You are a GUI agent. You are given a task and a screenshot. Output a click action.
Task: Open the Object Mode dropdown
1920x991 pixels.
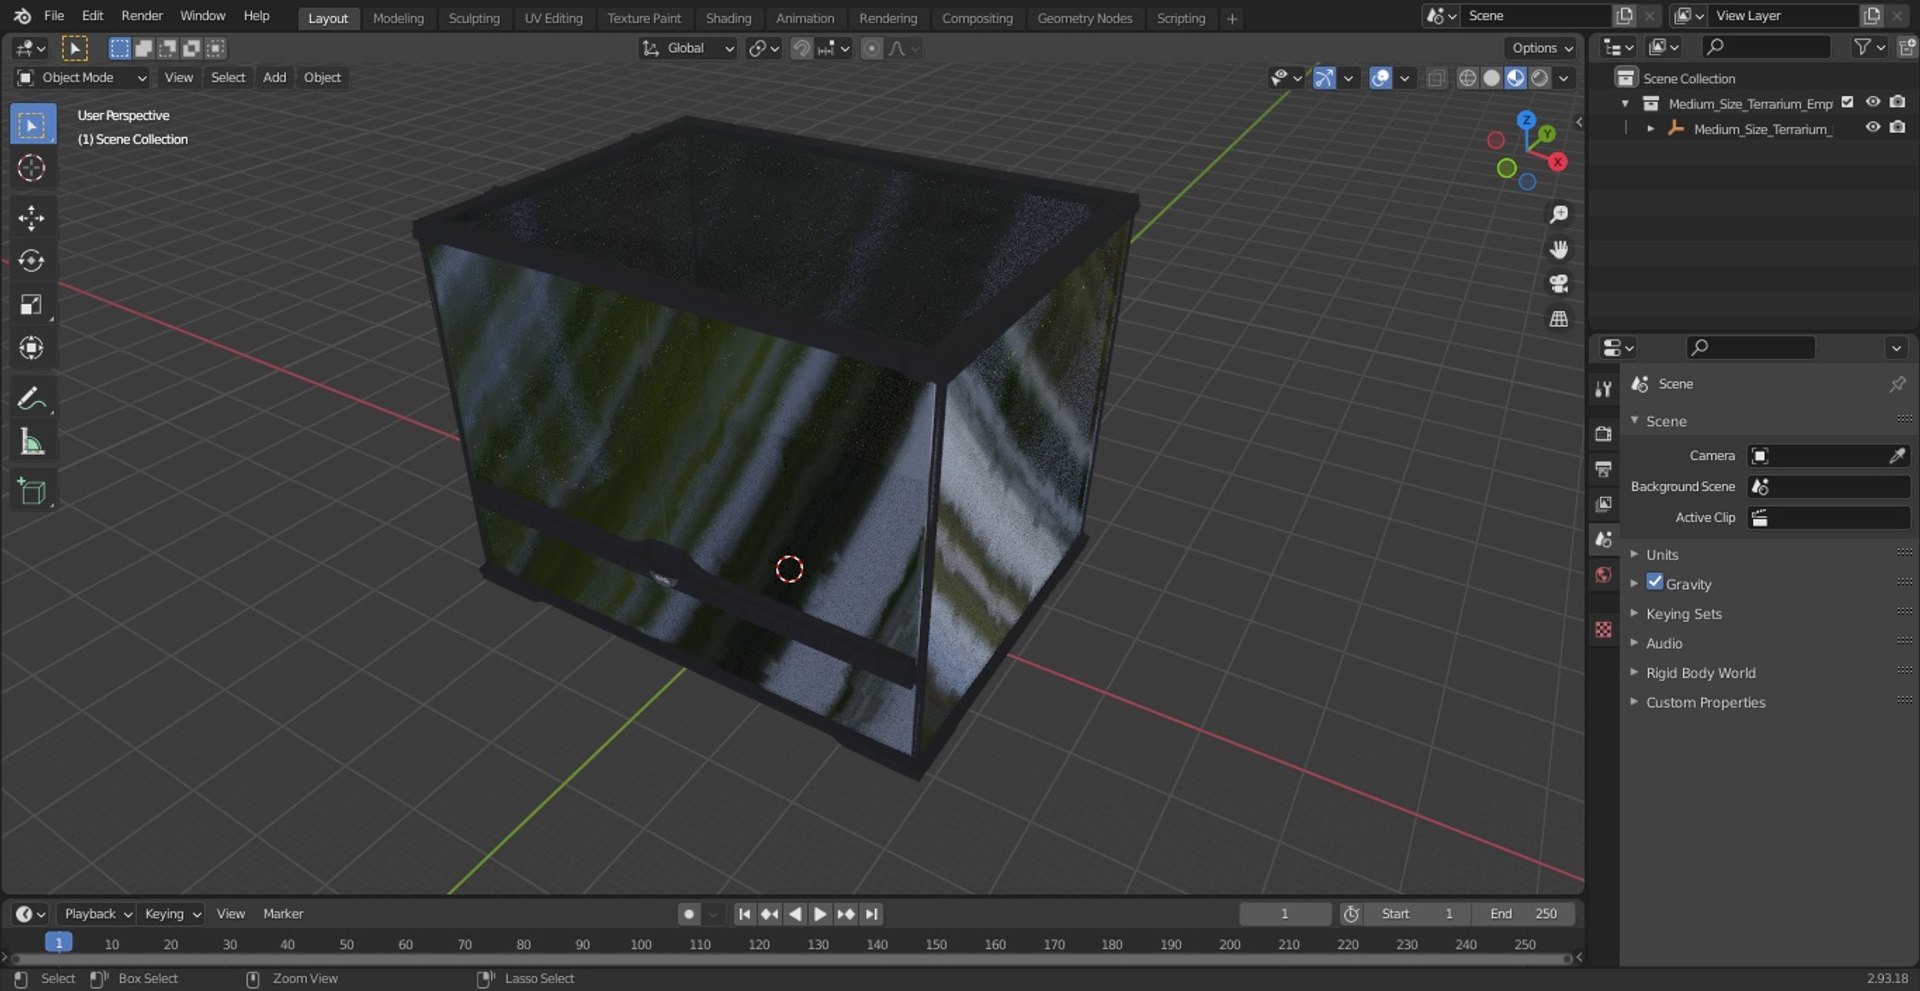(82, 78)
